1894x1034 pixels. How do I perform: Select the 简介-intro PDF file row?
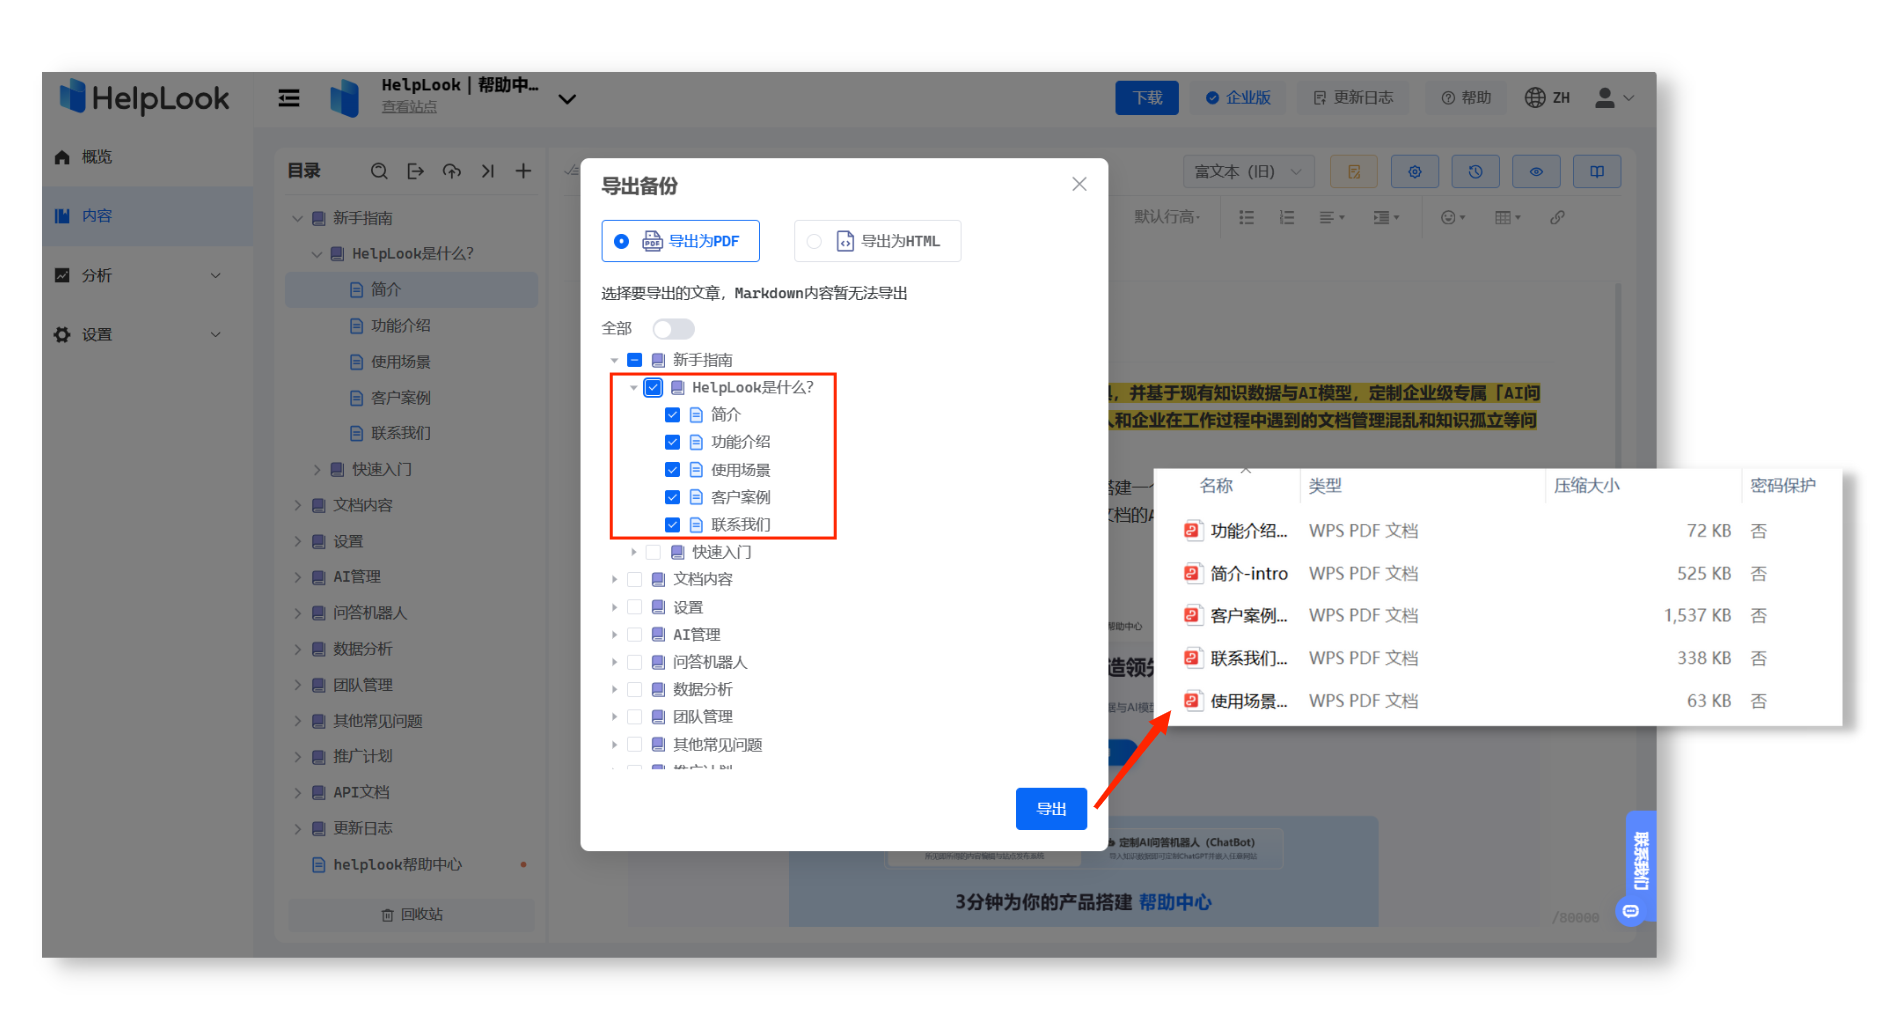pos(1497,574)
